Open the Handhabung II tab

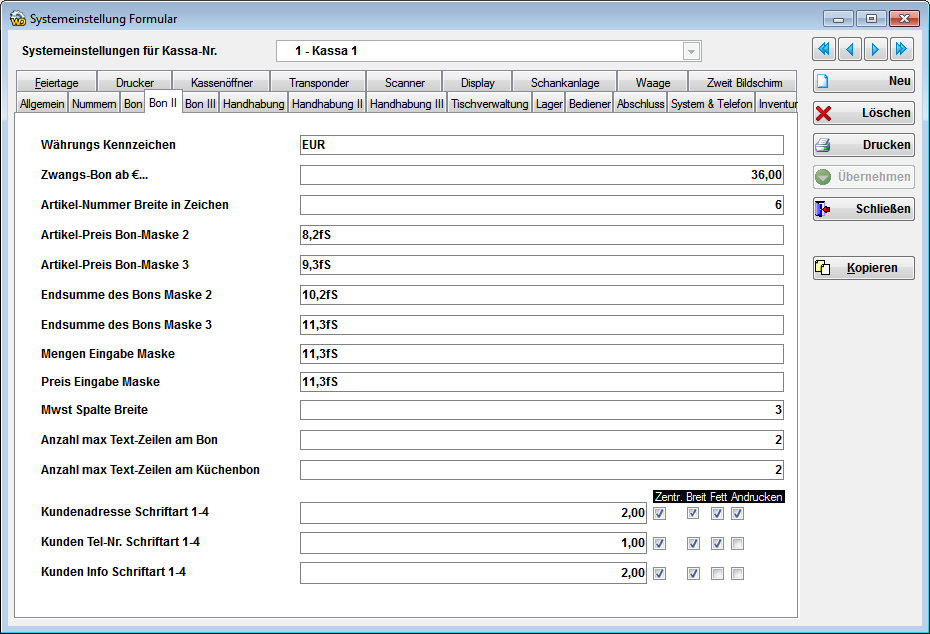pos(327,104)
